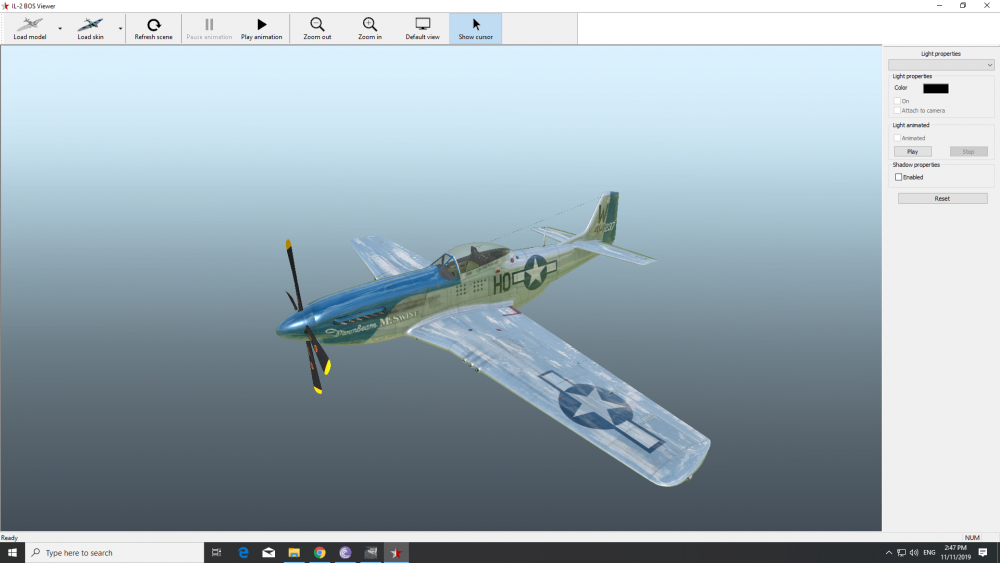Zoom out of the aircraft view

tap(317, 28)
